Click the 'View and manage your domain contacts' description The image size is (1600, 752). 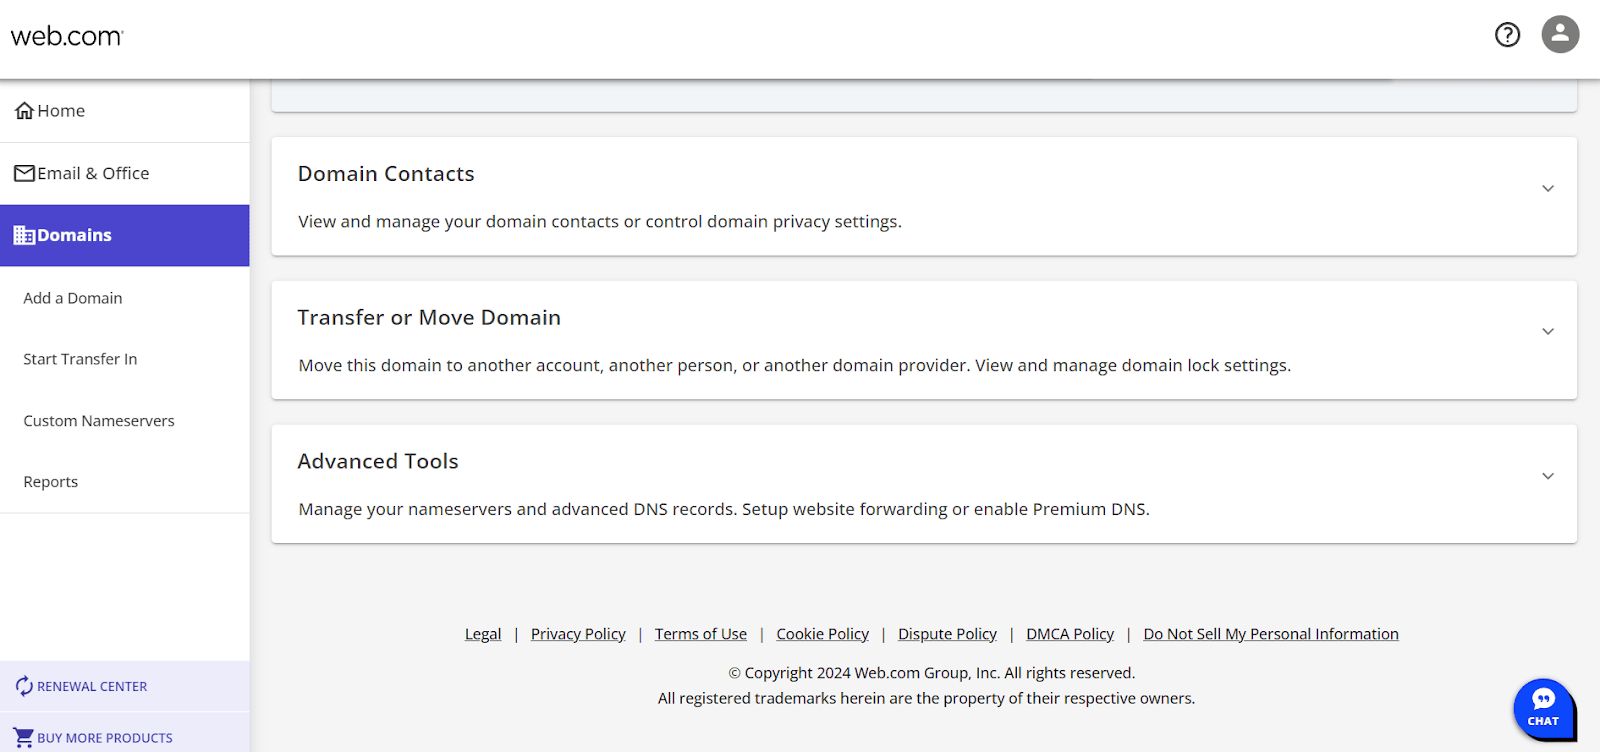(x=600, y=222)
